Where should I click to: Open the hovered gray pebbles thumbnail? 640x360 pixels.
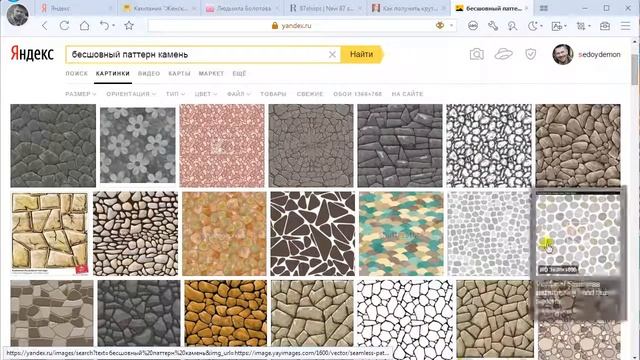(578, 234)
